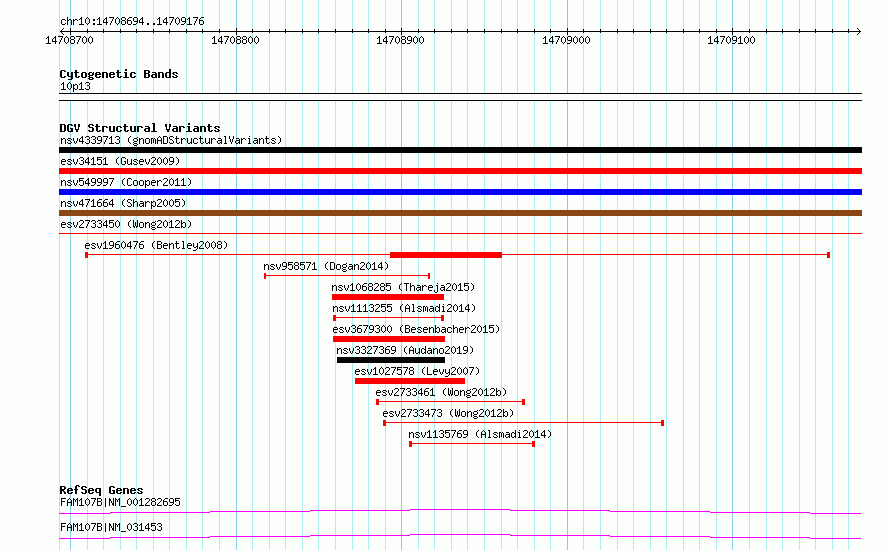The width and height of the screenshot is (890, 550).
Task: Select the red bar under nsv1068285
Action: pos(388,297)
